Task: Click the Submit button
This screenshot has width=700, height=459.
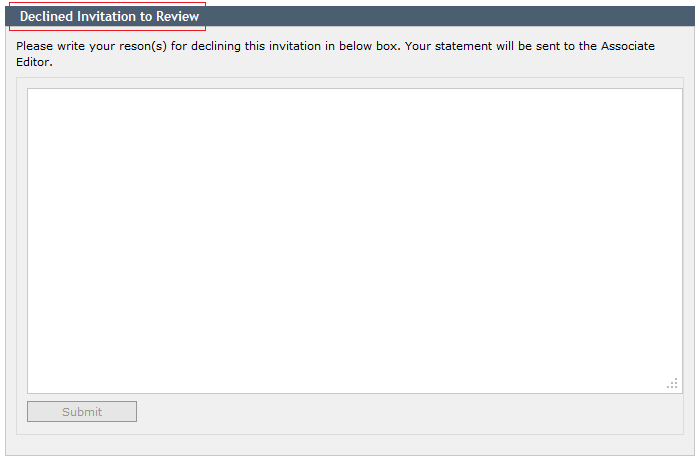Action: point(82,411)
